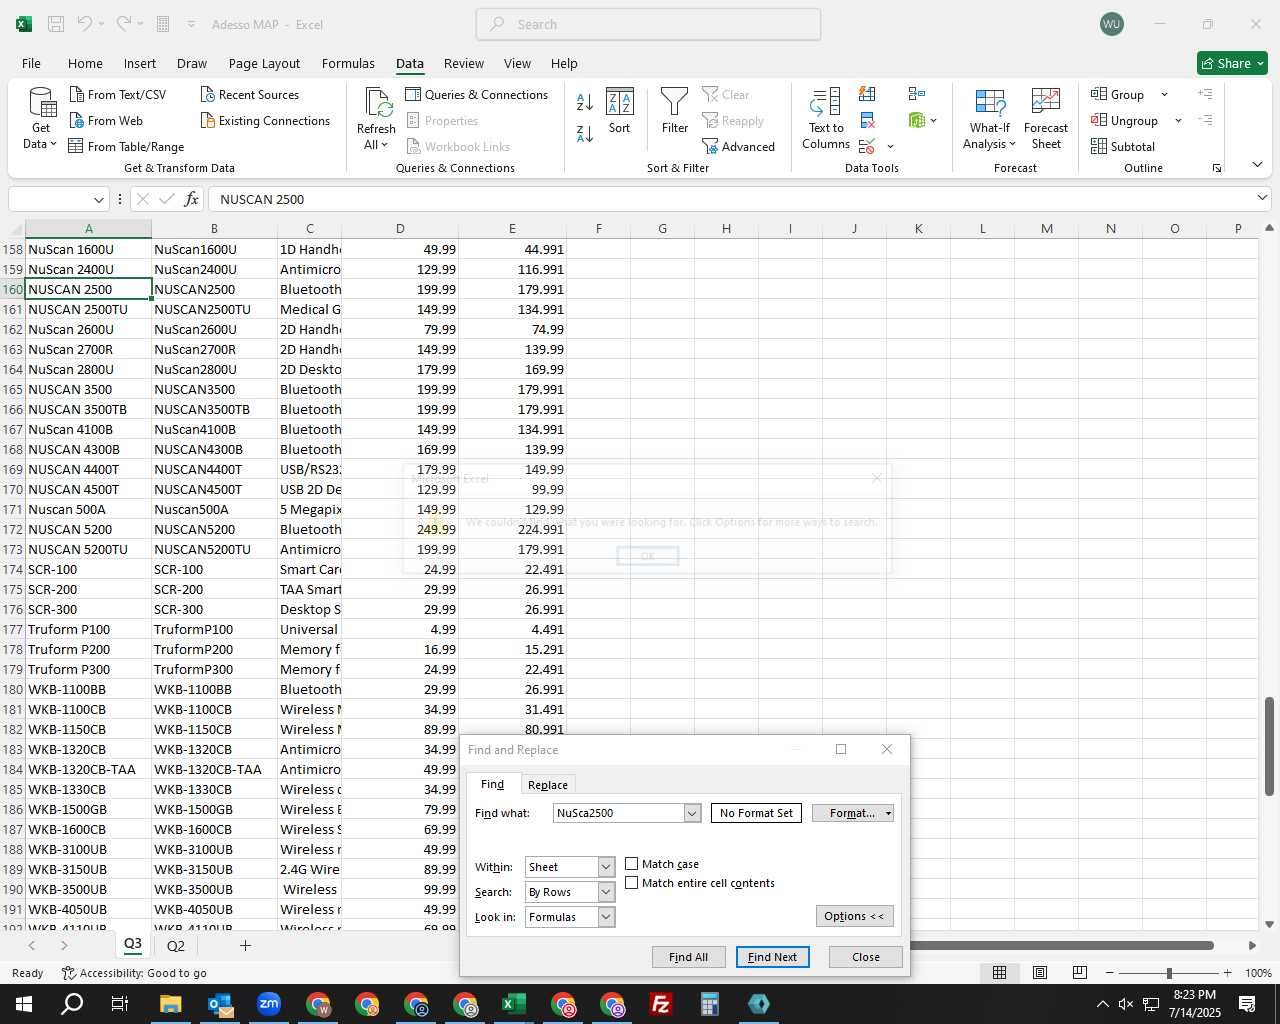Switch to the Formulas ribbon tab
The height and width of the screenshot is (1024, 1280).
tap(348, 63)
